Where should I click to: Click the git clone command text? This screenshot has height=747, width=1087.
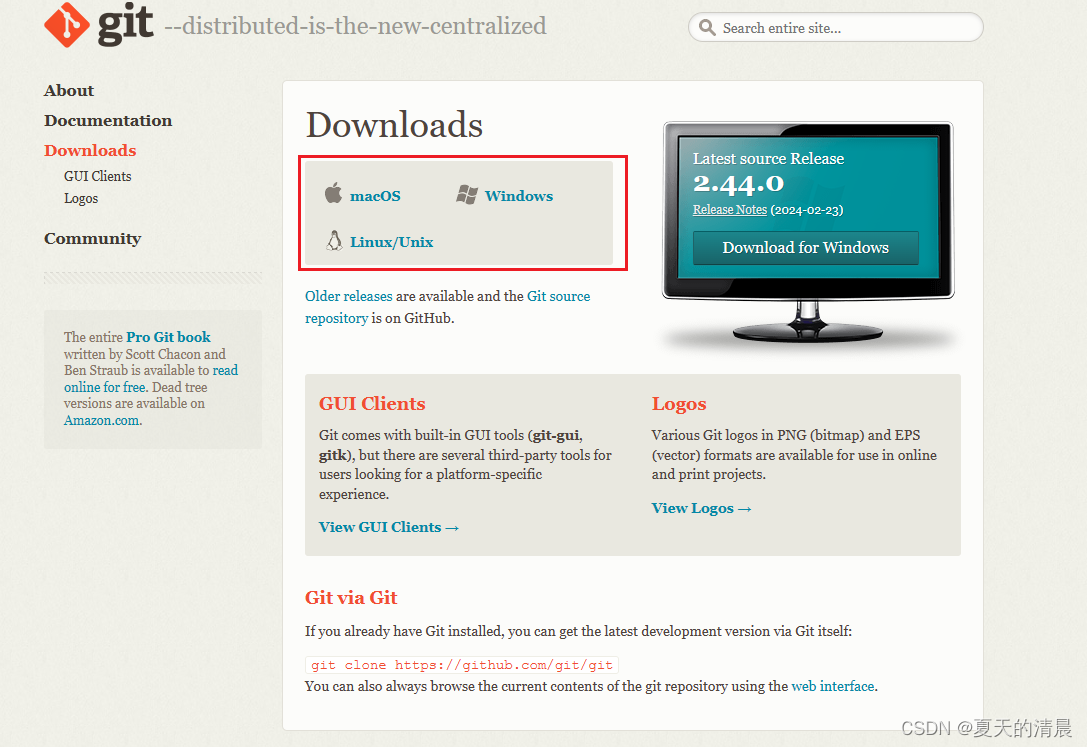point(462,665)
